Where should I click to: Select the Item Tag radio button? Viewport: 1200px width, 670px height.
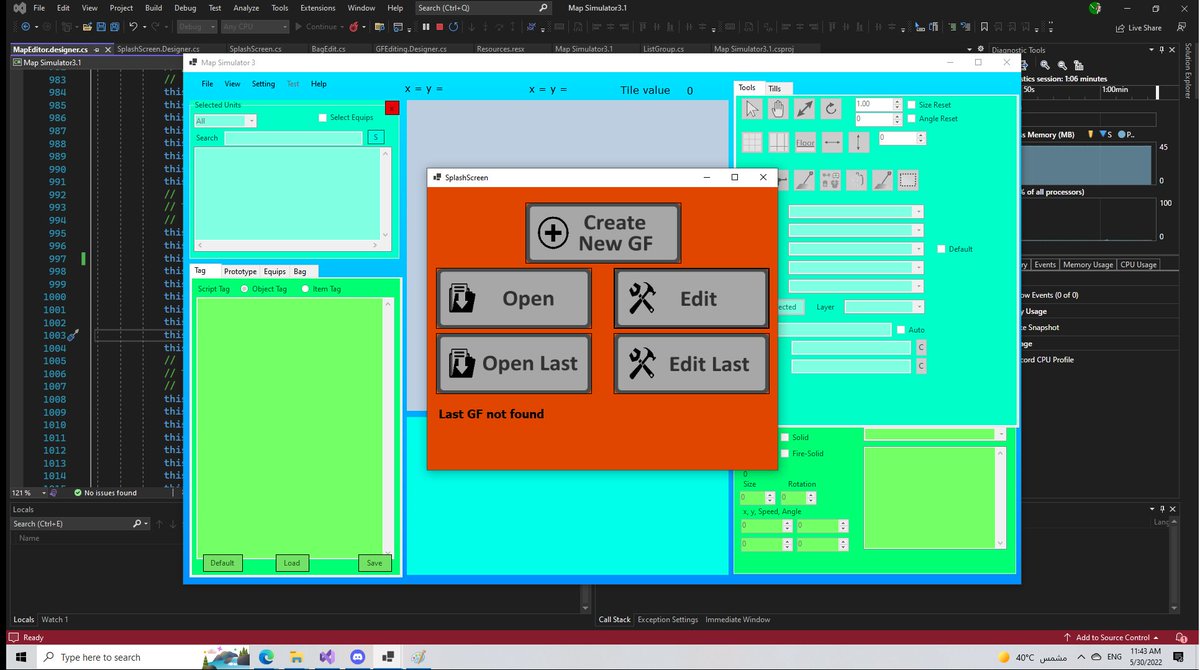click(x=306, y=289)
